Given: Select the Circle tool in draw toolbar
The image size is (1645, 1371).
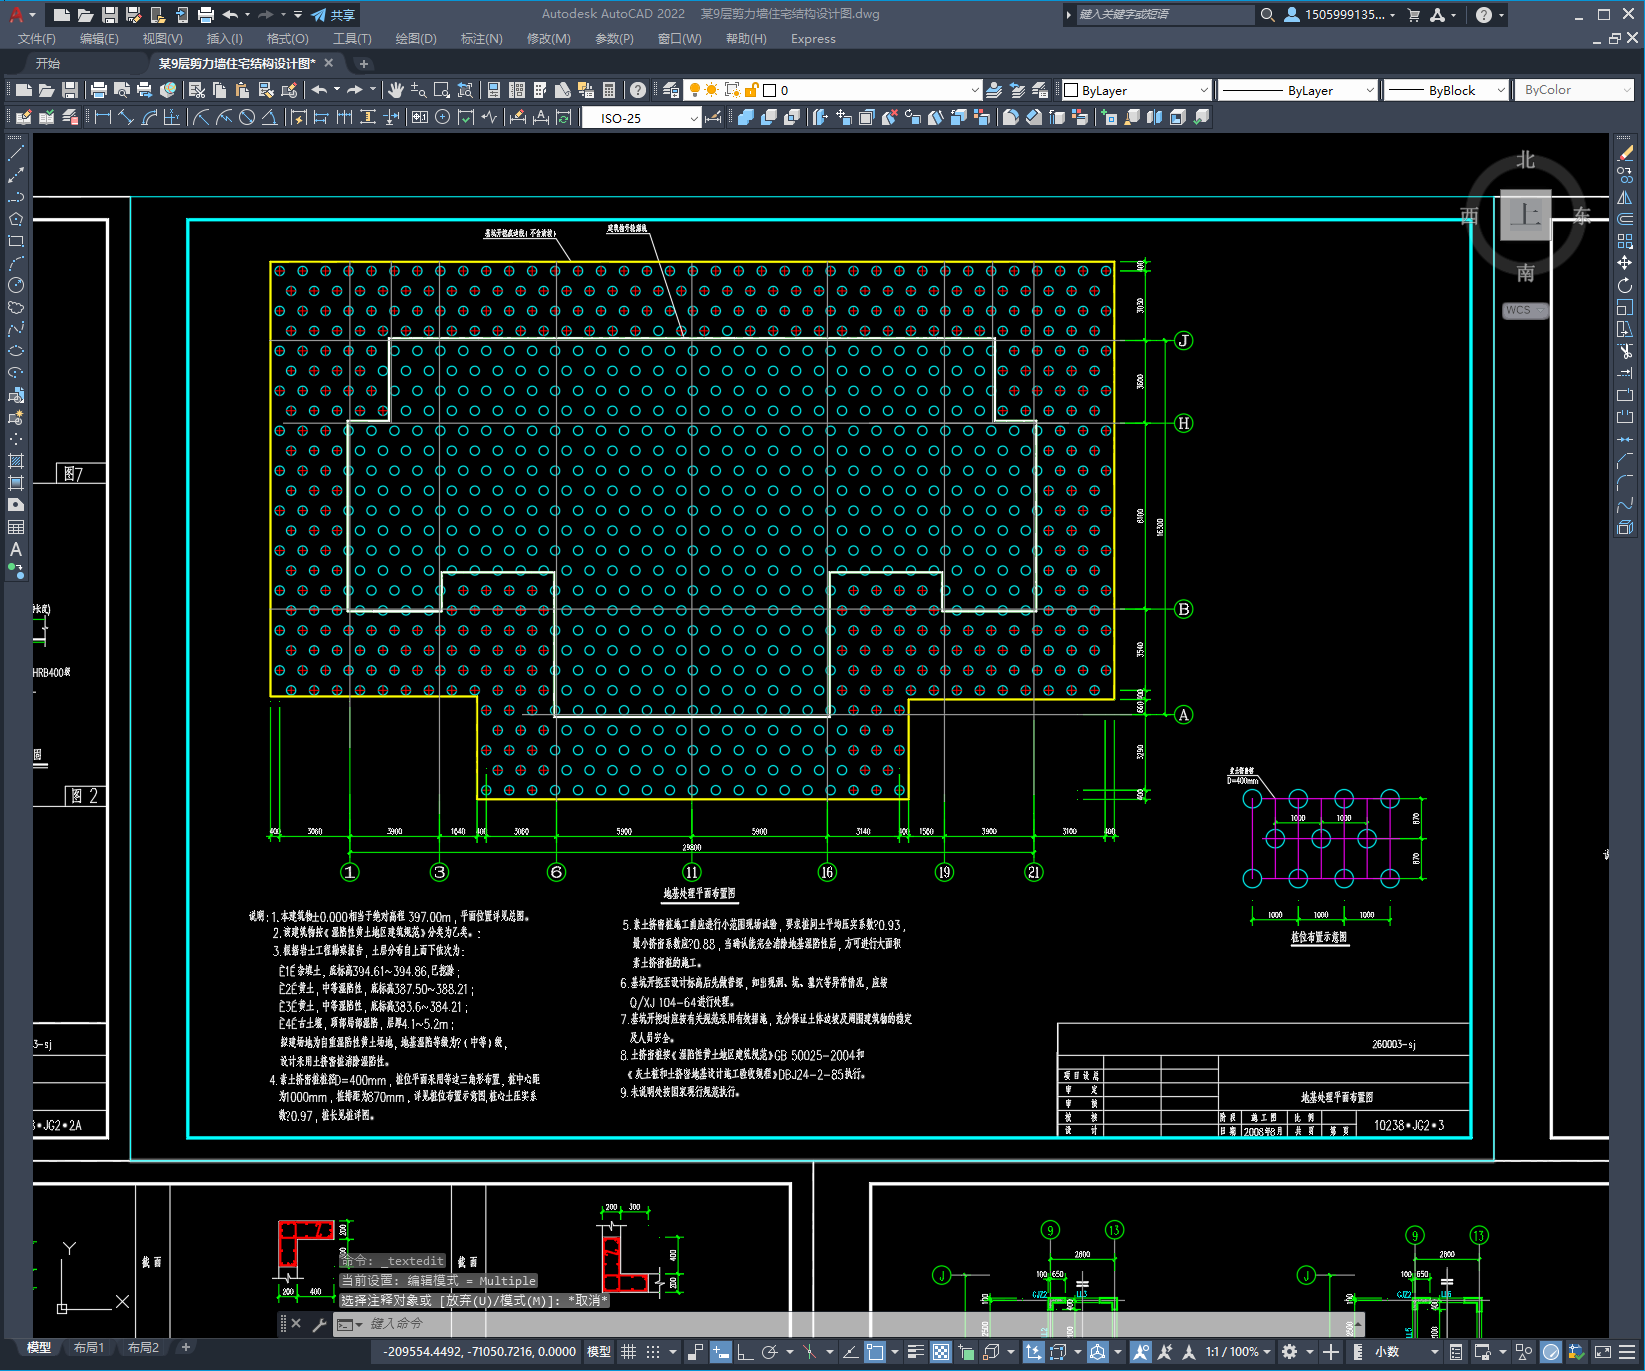Looking at the screenshot, I should point(16,285).
